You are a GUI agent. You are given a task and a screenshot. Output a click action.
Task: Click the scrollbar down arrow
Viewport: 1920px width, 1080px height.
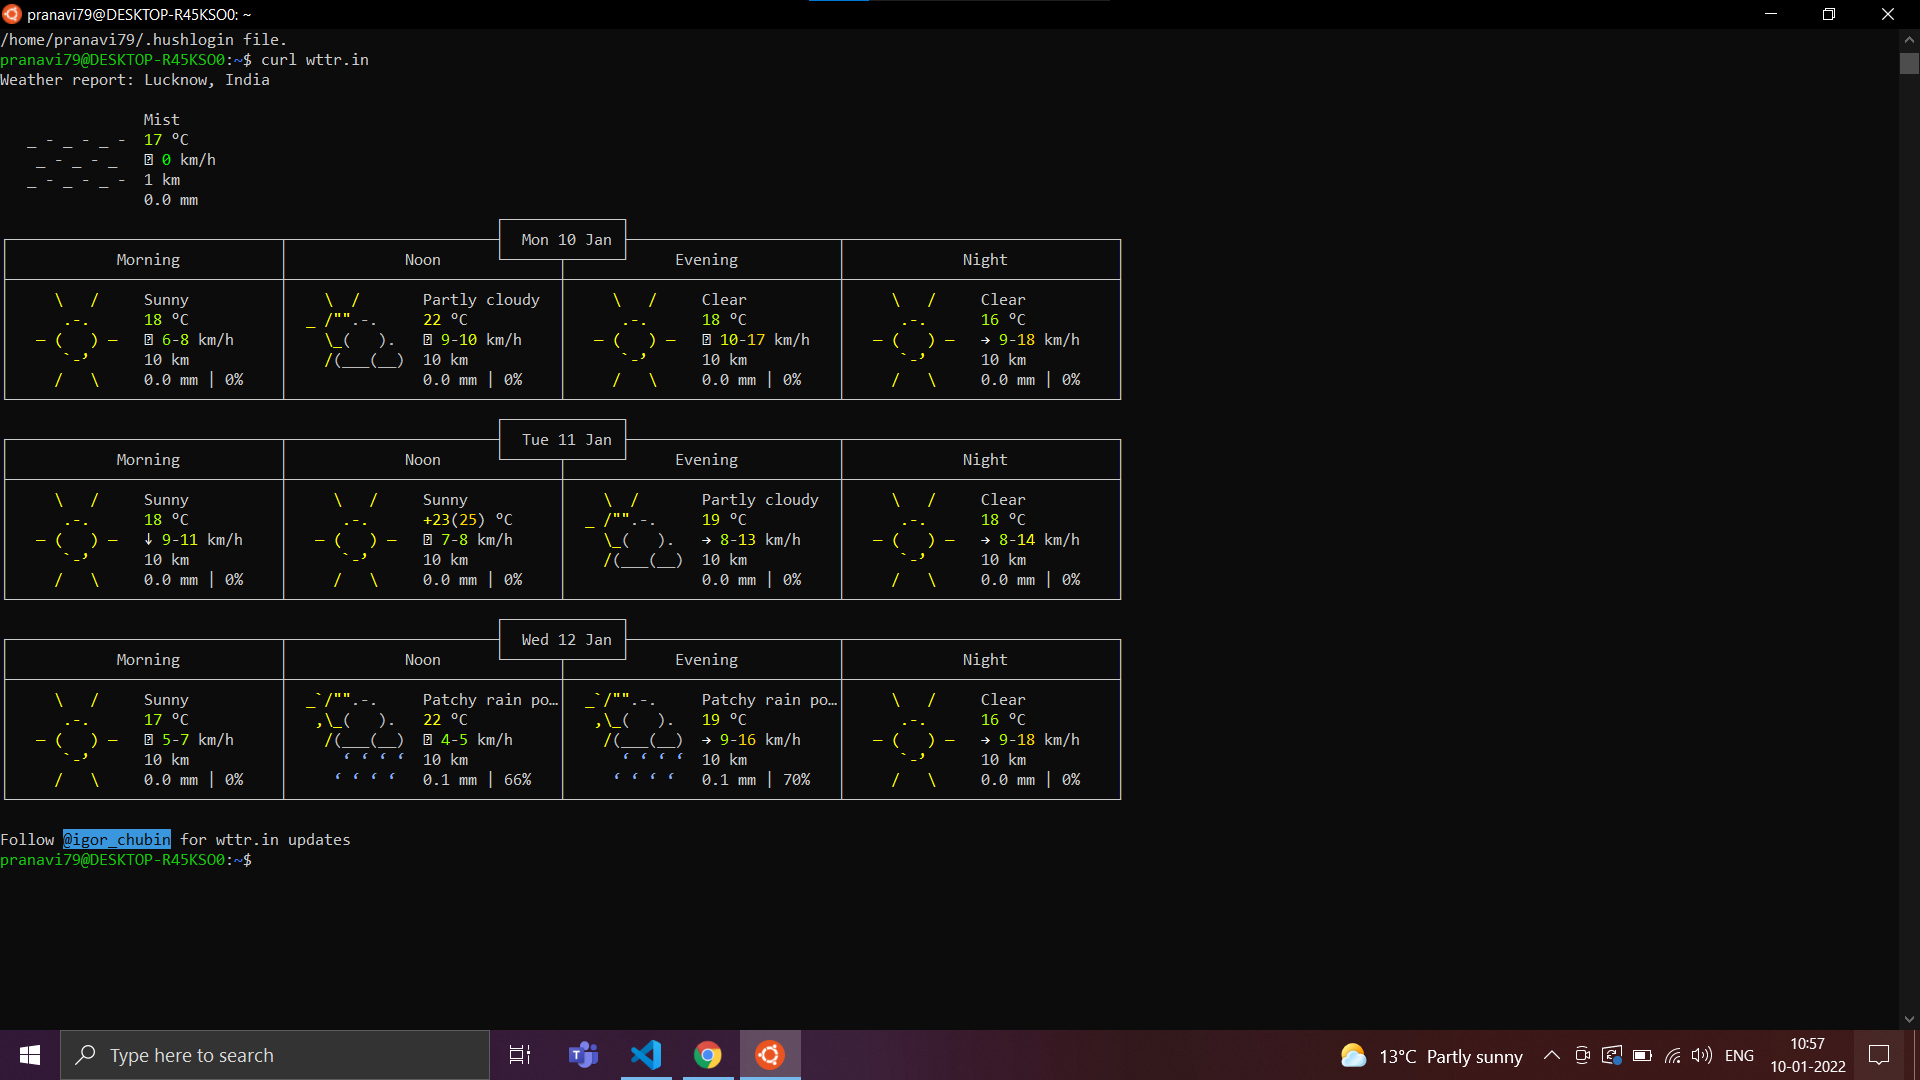coord(1909,1019)
